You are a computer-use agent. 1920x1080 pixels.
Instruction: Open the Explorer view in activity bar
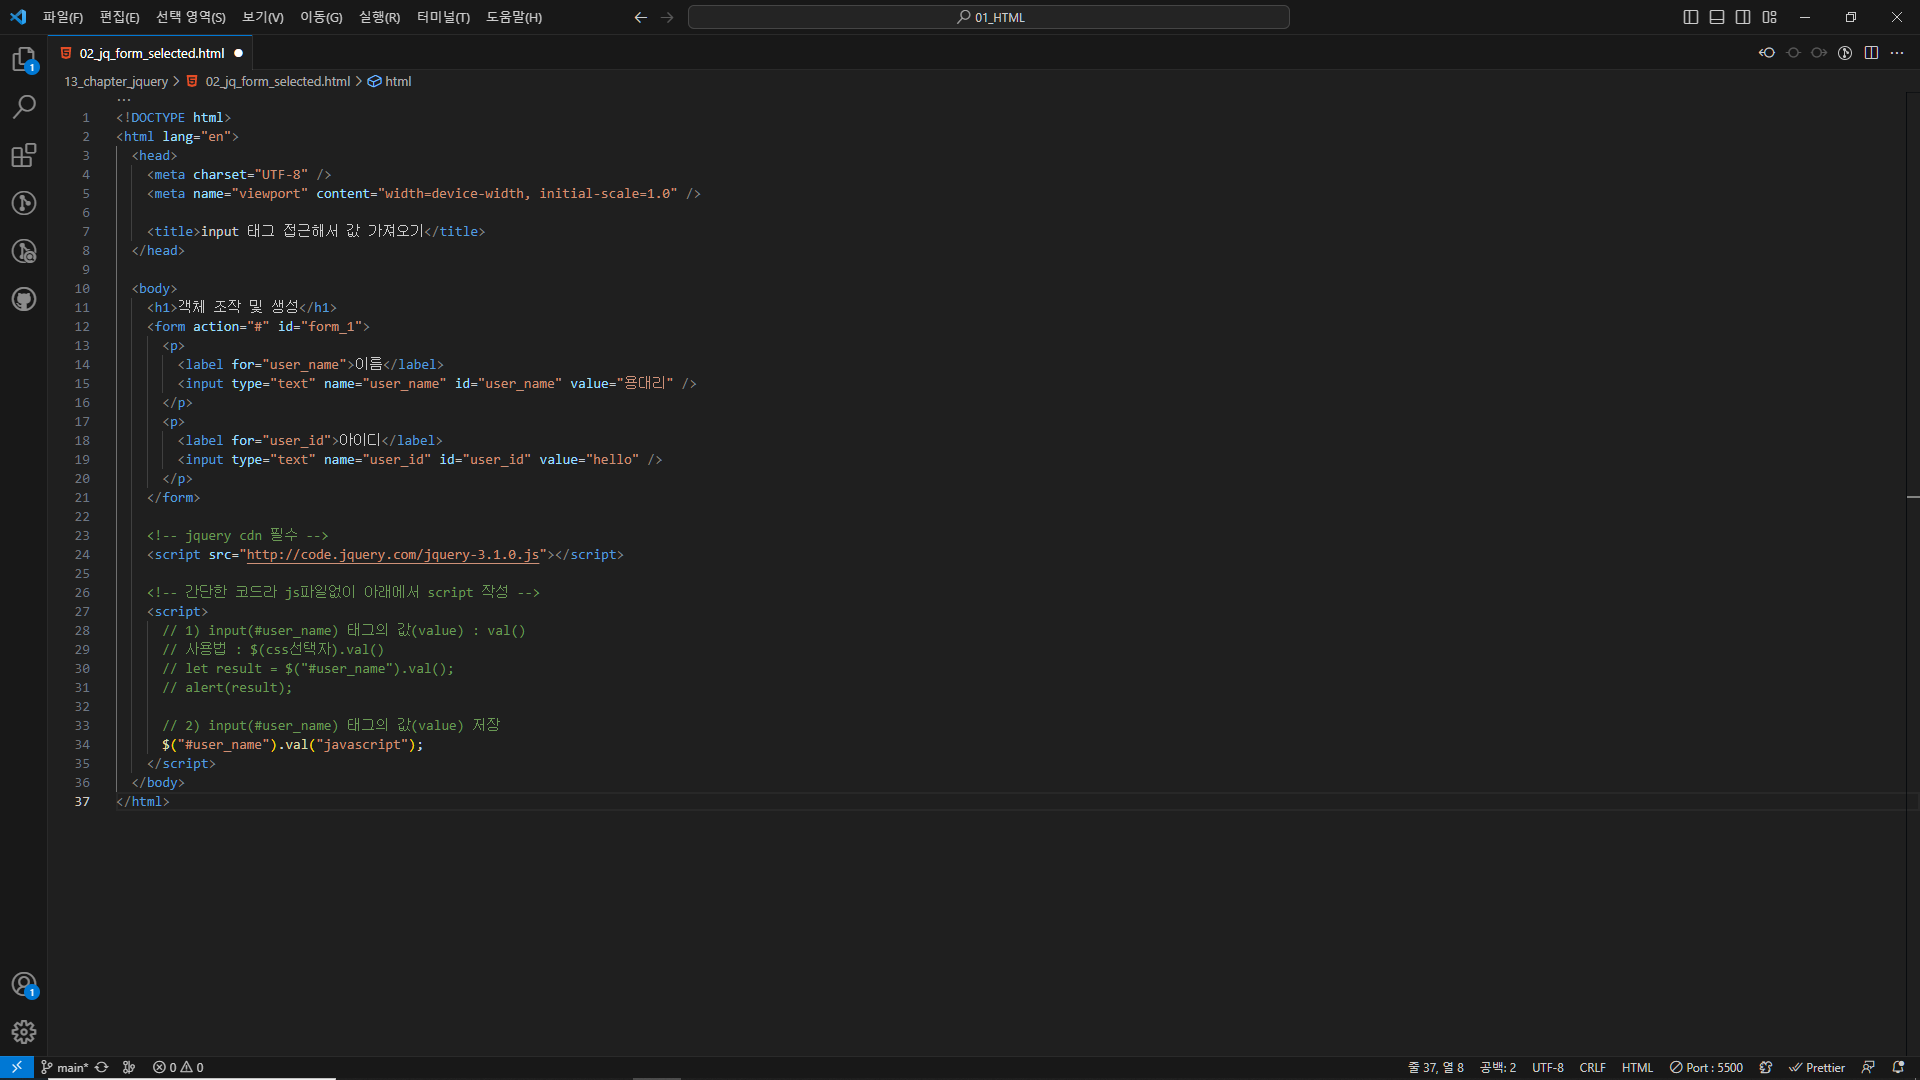coord(24,59)
